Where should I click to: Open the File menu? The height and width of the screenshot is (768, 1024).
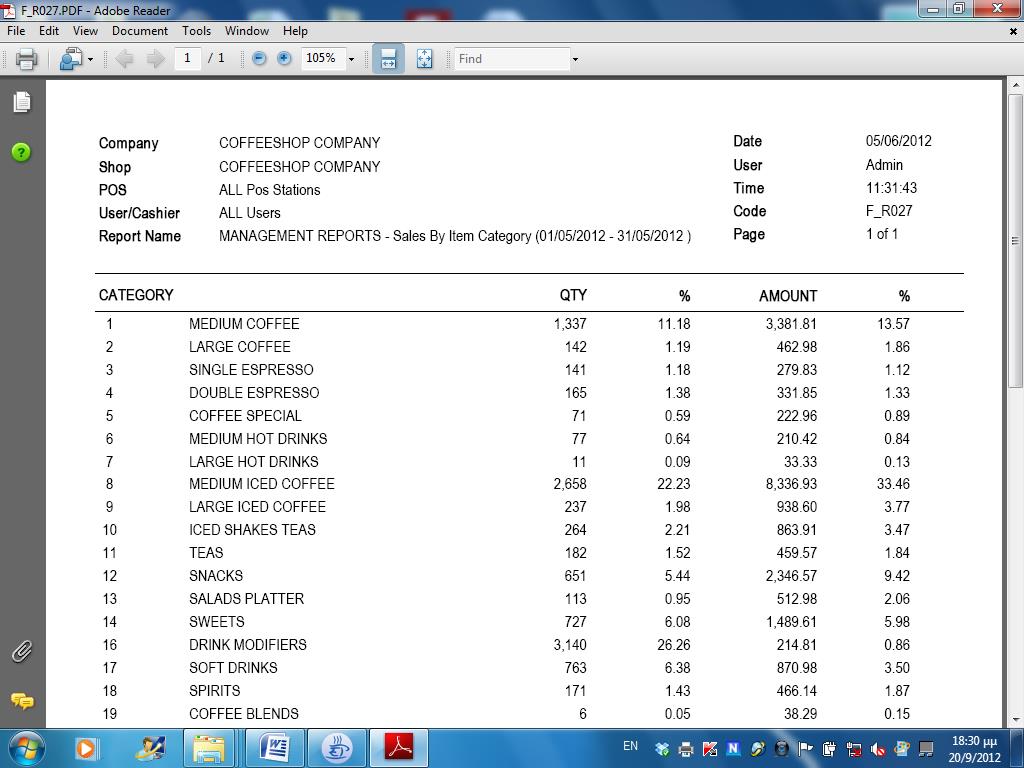(16, 31)
